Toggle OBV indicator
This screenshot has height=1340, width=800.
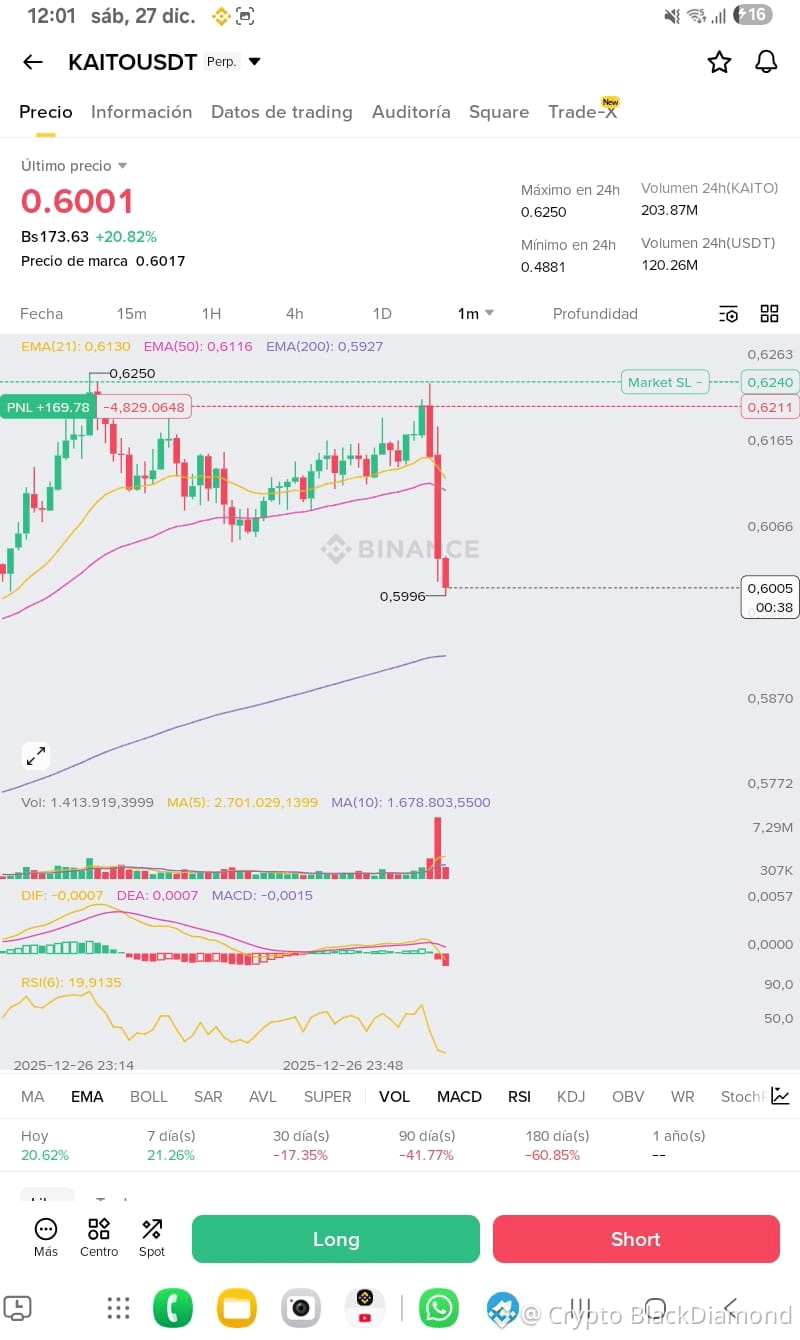(628, 1097)
